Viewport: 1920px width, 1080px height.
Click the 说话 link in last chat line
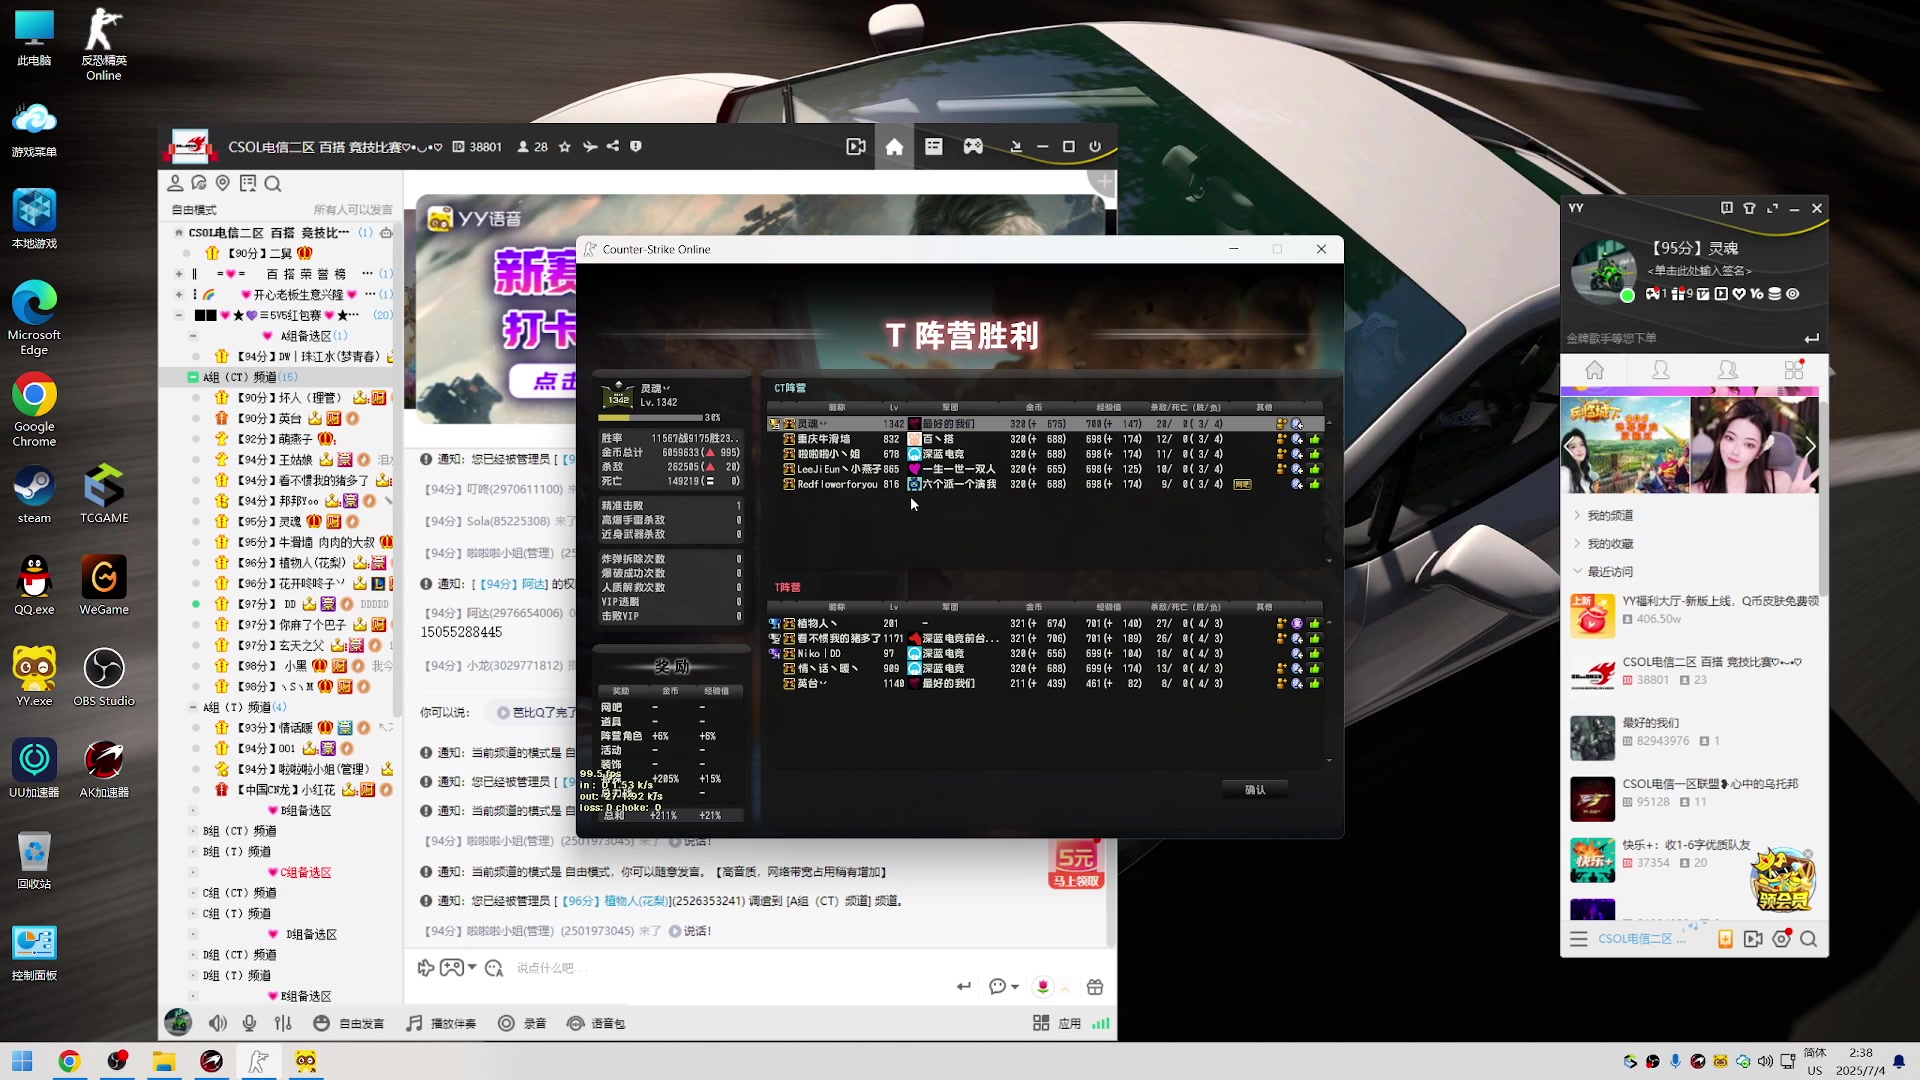690,931
